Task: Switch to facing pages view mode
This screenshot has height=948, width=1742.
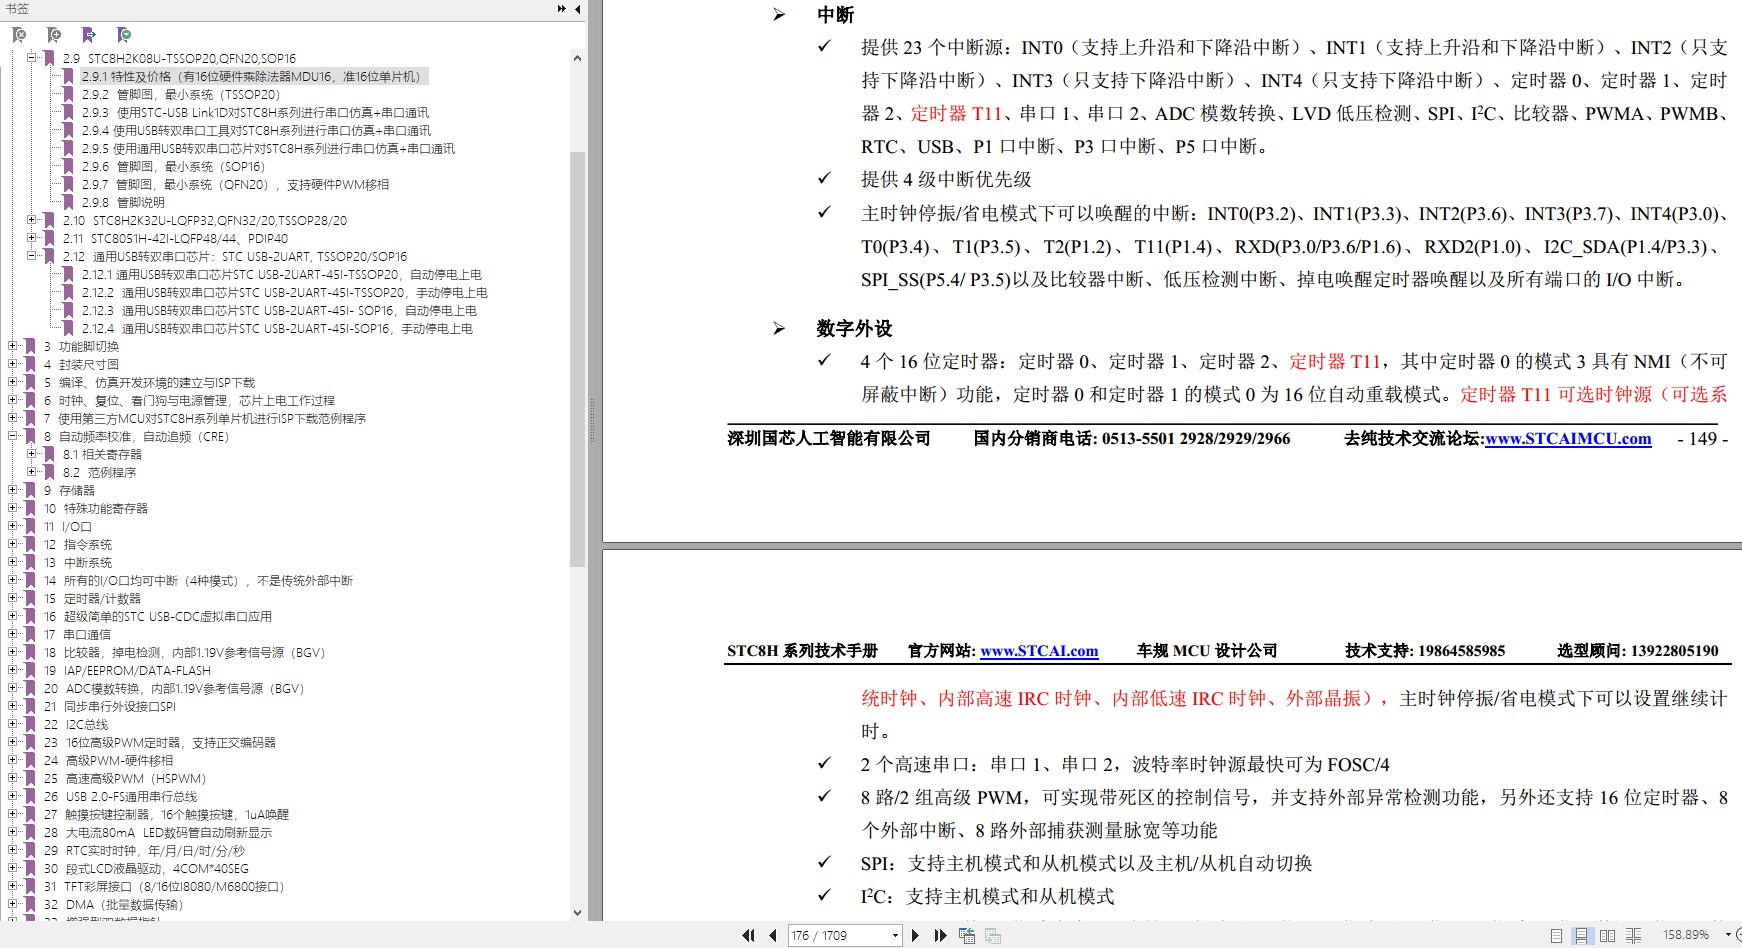Action: click(1607, 935)
